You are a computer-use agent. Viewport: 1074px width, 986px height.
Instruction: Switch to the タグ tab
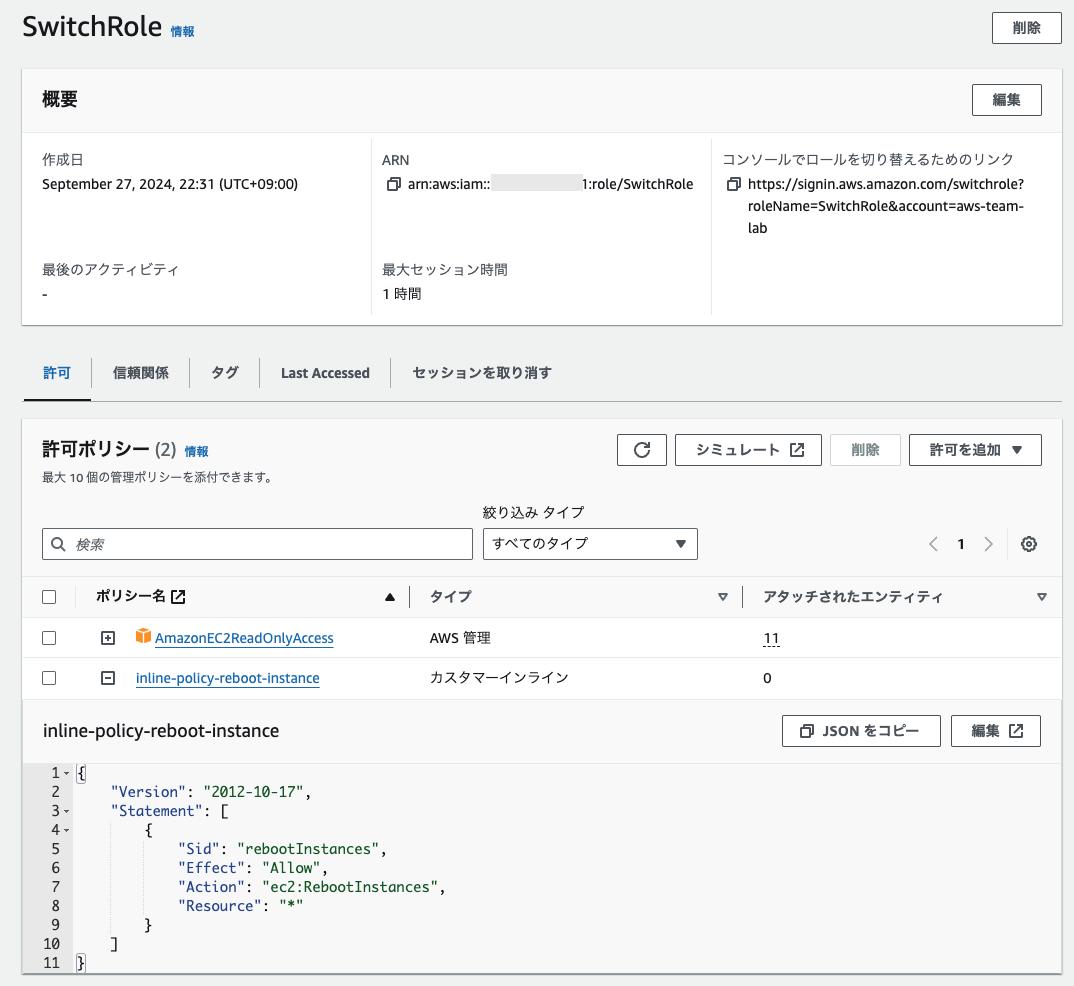pyautogui.click(x=225, y=372)
